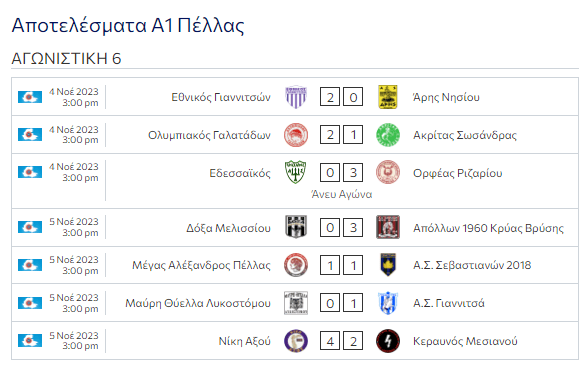Click the league flag icon in the first row
The width and height of the screenshot is (587, 380).
30,97
